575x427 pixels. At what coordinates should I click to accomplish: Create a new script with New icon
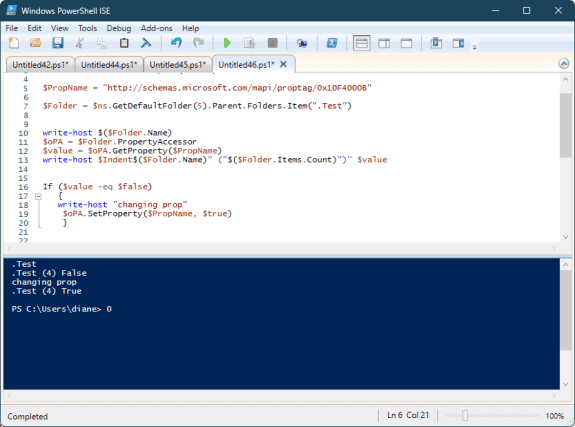click(x=14, y=43)
